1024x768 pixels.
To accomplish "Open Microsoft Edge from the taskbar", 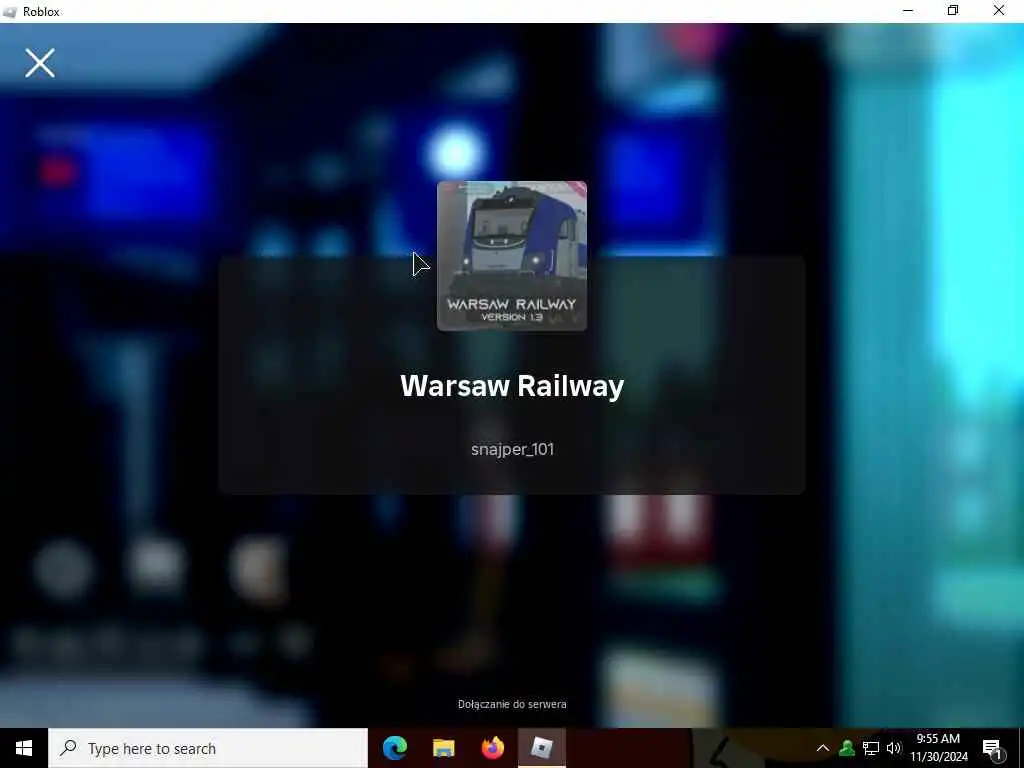I will (x=395, y=748).
